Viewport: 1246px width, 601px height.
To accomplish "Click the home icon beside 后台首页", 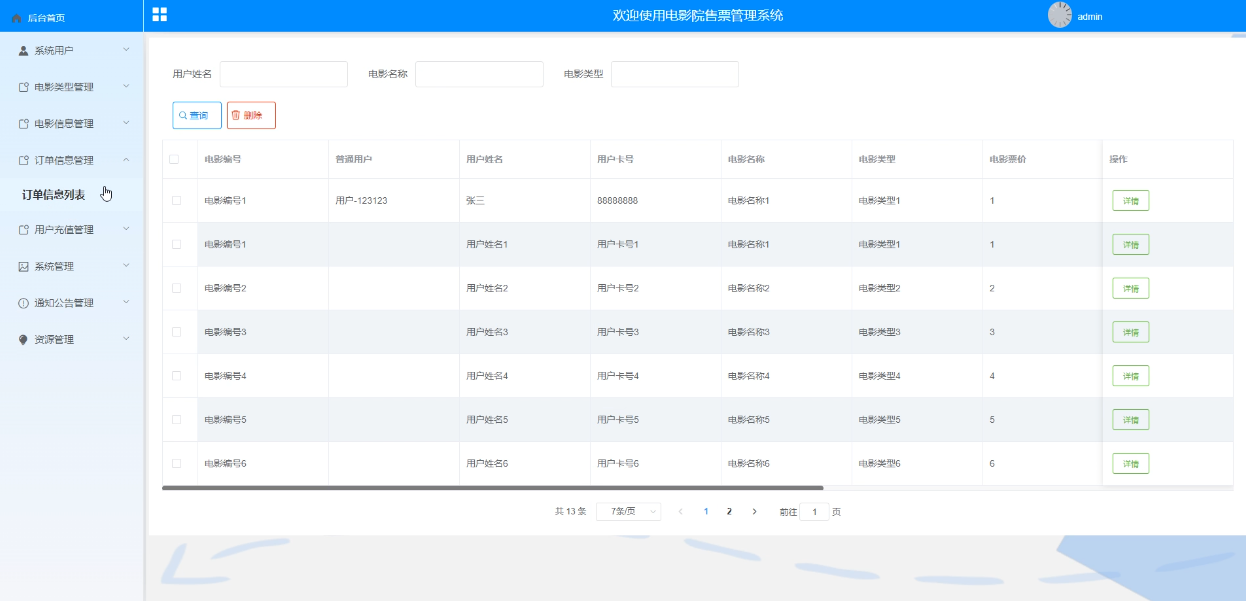I will coord(16,18).
